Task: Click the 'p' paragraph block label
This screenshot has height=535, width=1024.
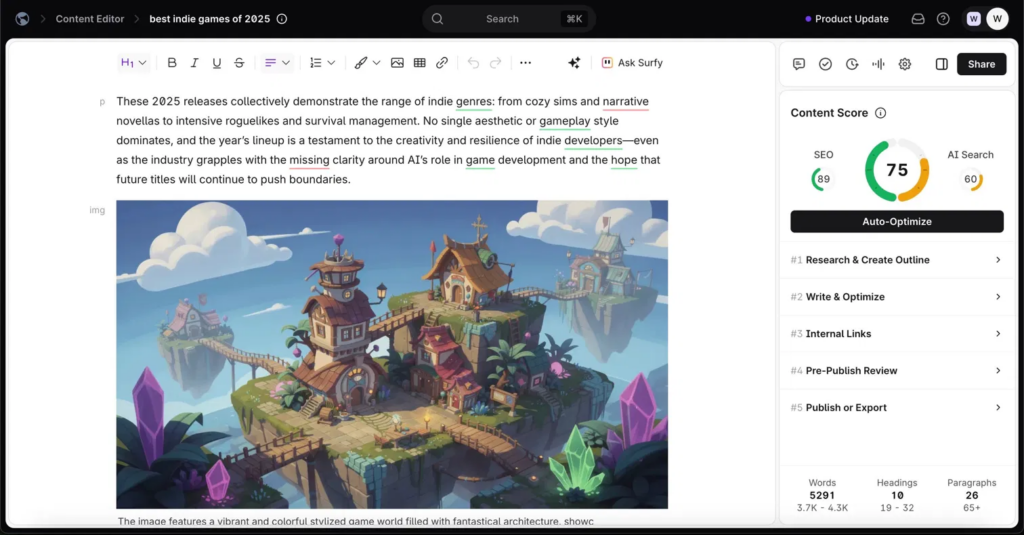Action: click(102, 102)
